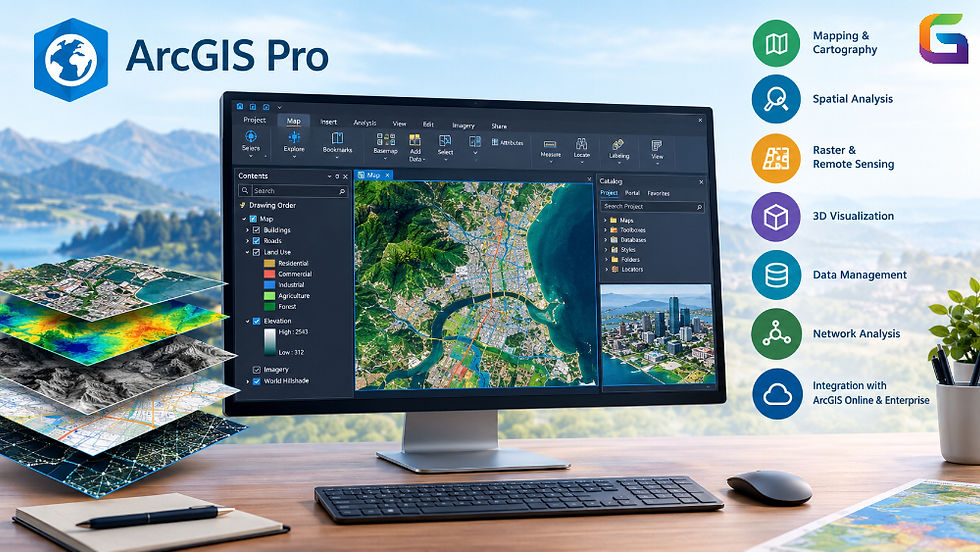This screenshot has height=552, width=980.
Task: Switch to the Insert ribbon tab
Action: pos(329,122)
